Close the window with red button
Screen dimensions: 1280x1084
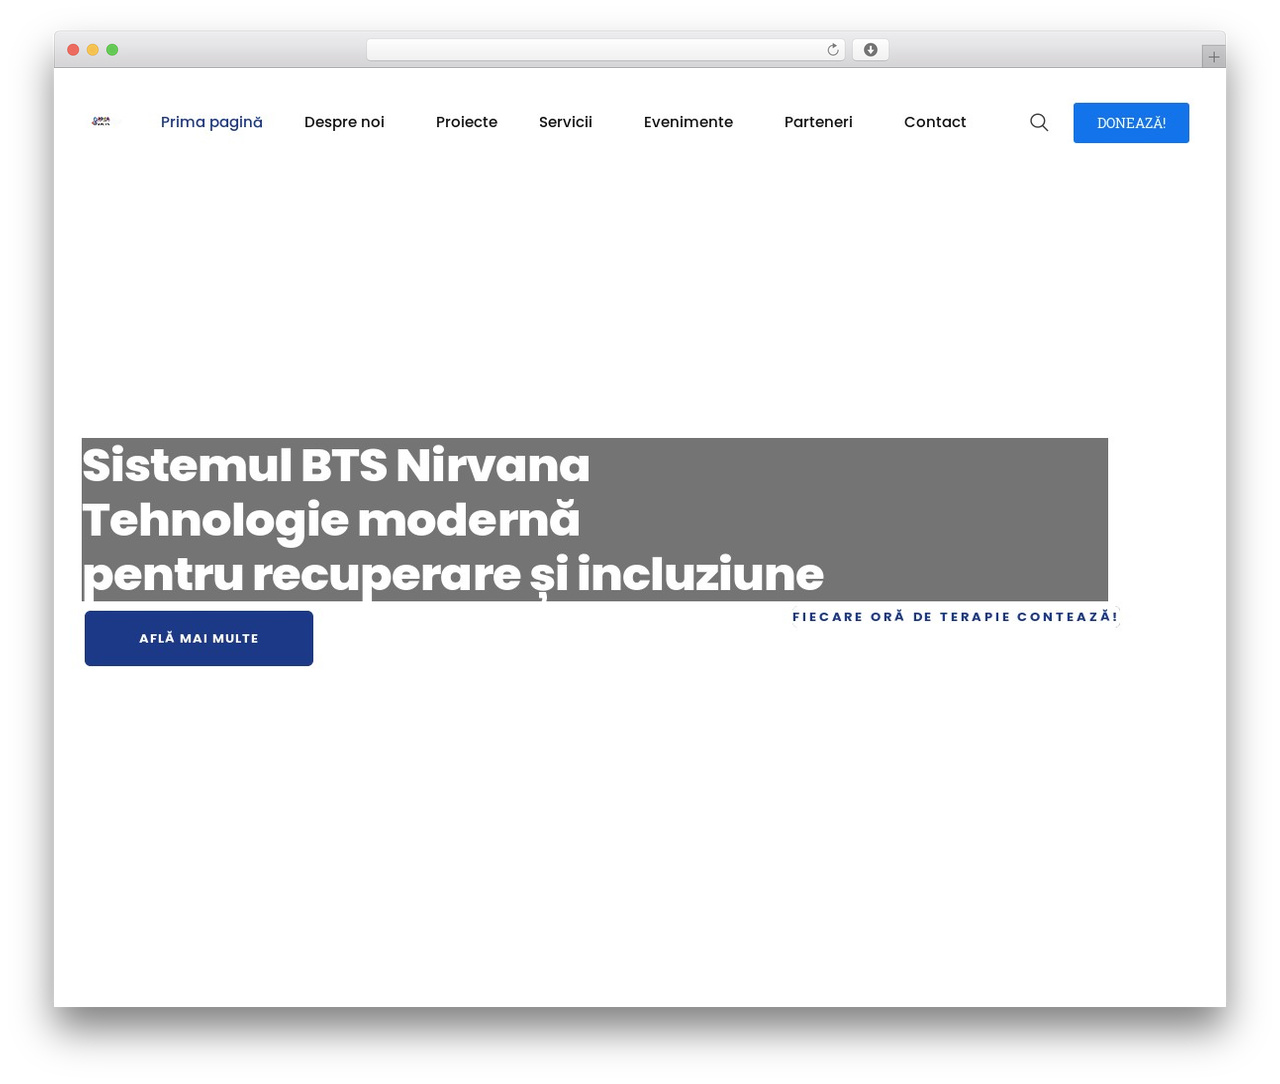click(x=73, y=50)
